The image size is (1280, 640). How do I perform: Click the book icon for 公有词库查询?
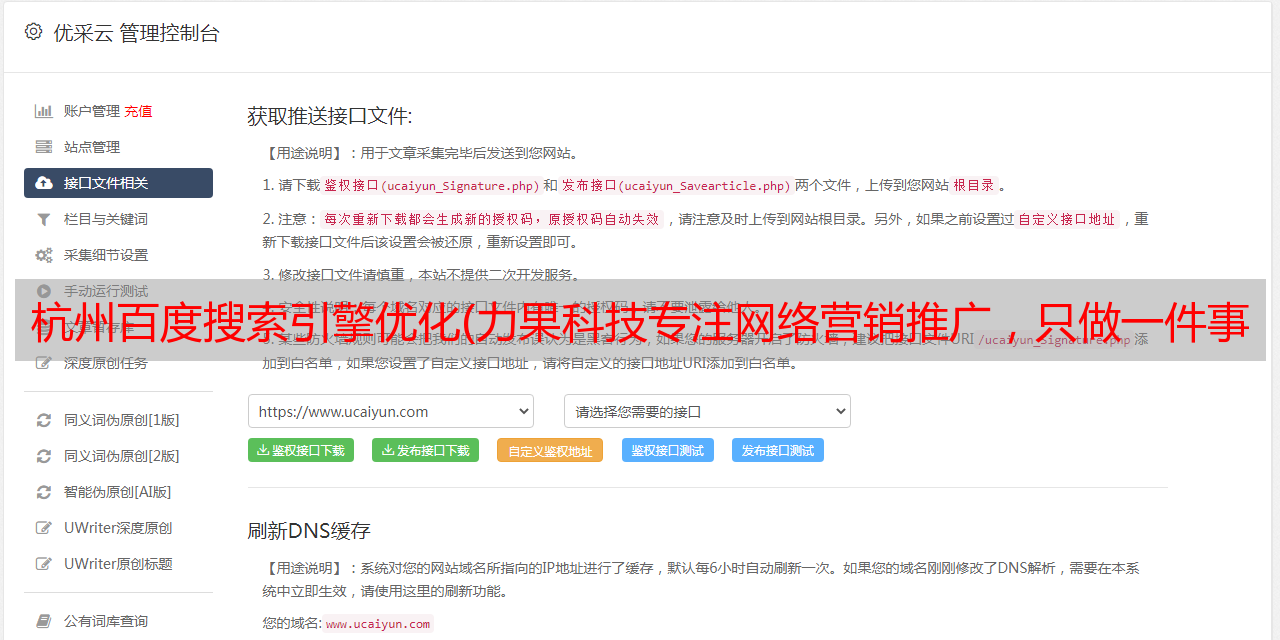click(44, 621)
